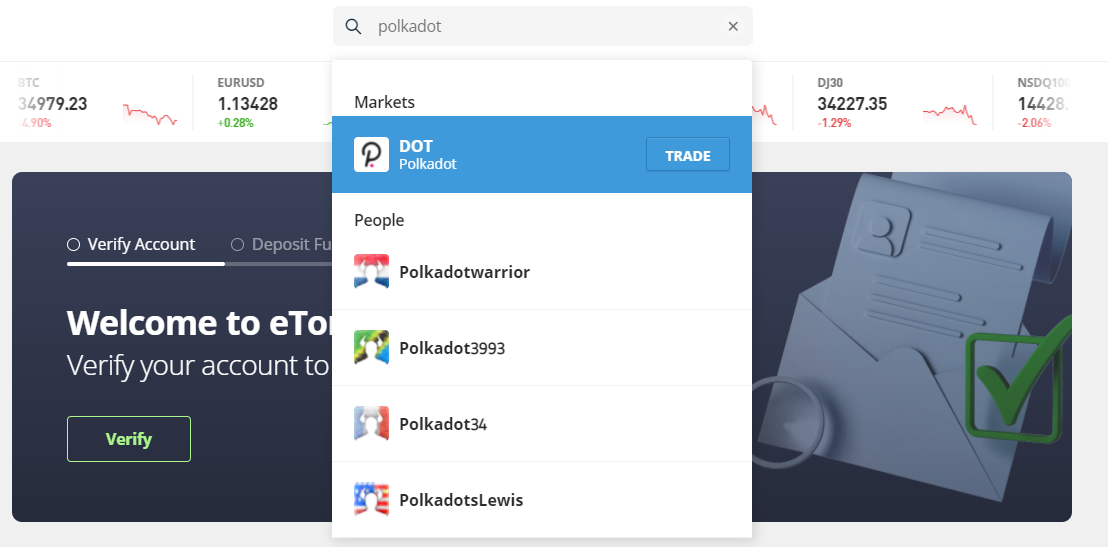
Task: Open Polkadotwarrior profile result
Action: (x=542, y=272)
